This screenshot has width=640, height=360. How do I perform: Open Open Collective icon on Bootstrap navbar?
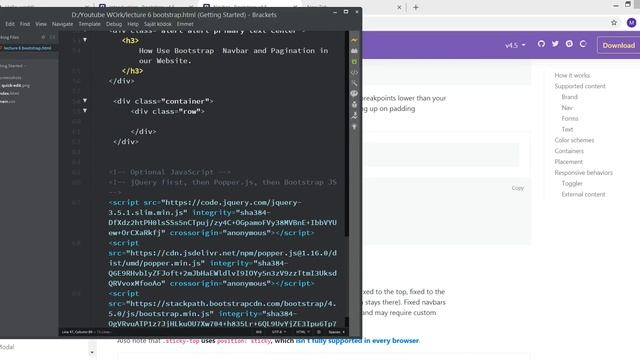coord(583,44)
